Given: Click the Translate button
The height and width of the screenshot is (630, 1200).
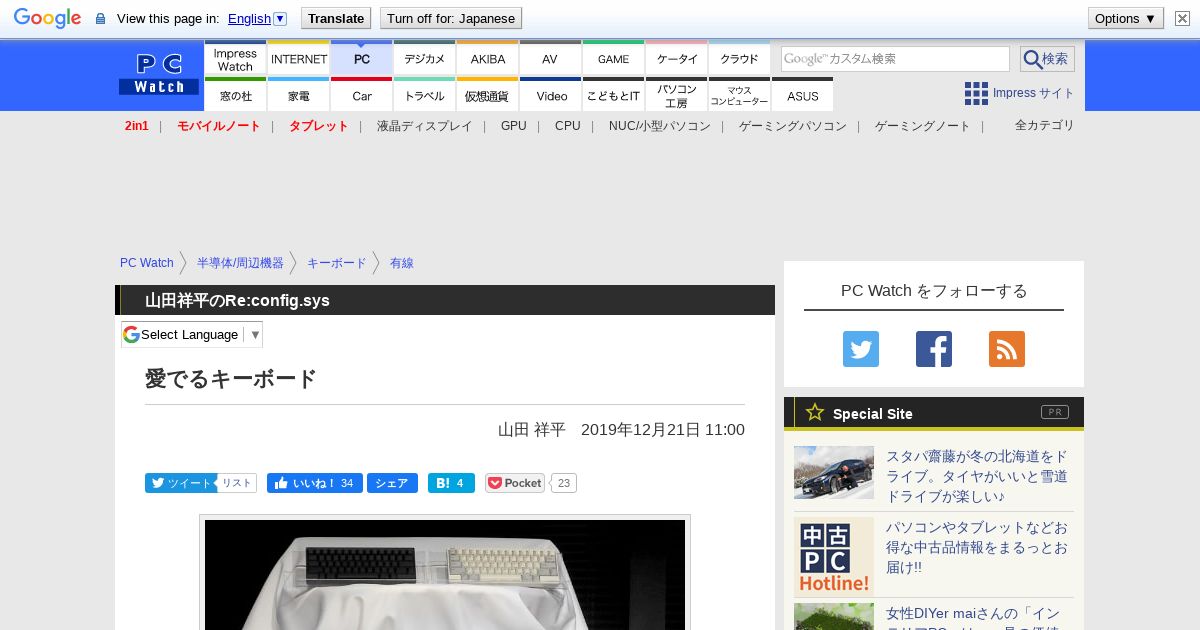Looking at the screenshot, I should pyautogui.click(x=335, y=18).
